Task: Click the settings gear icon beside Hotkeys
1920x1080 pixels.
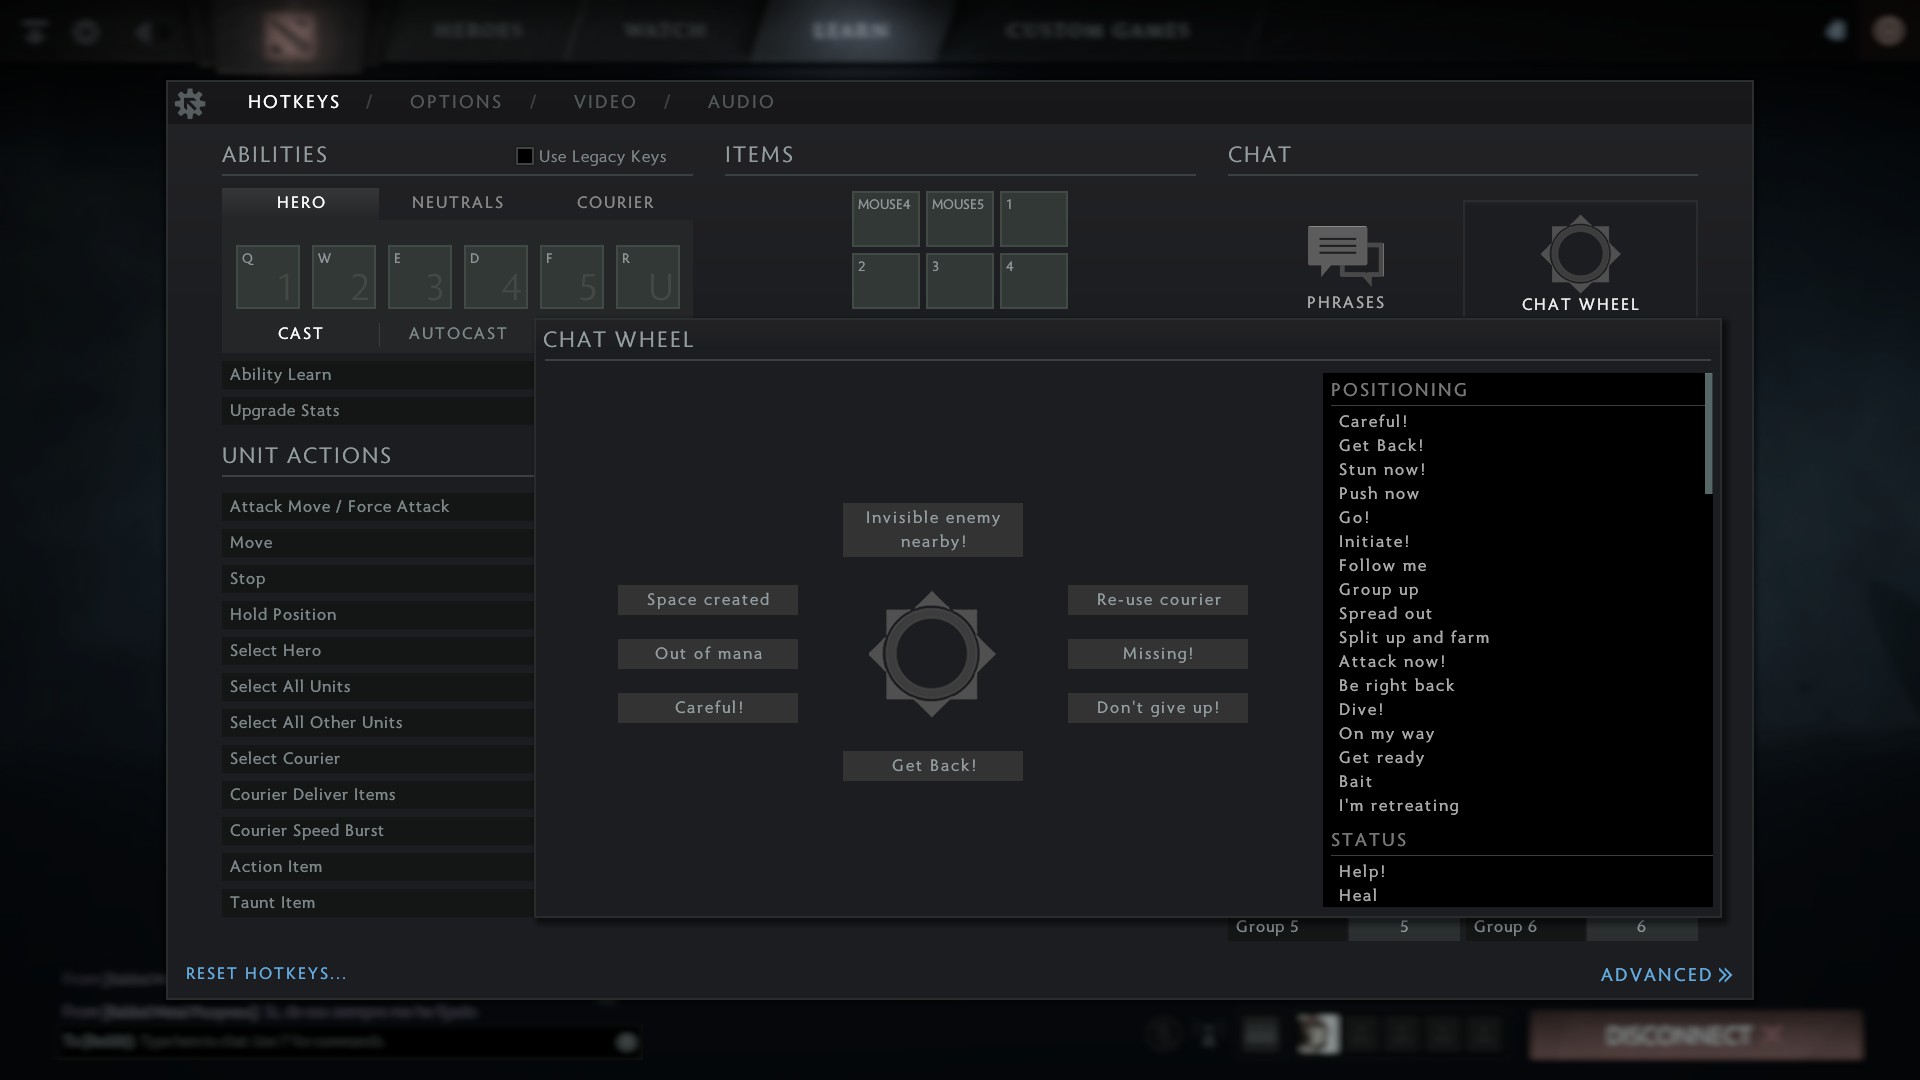Action: tap(190, 103)
